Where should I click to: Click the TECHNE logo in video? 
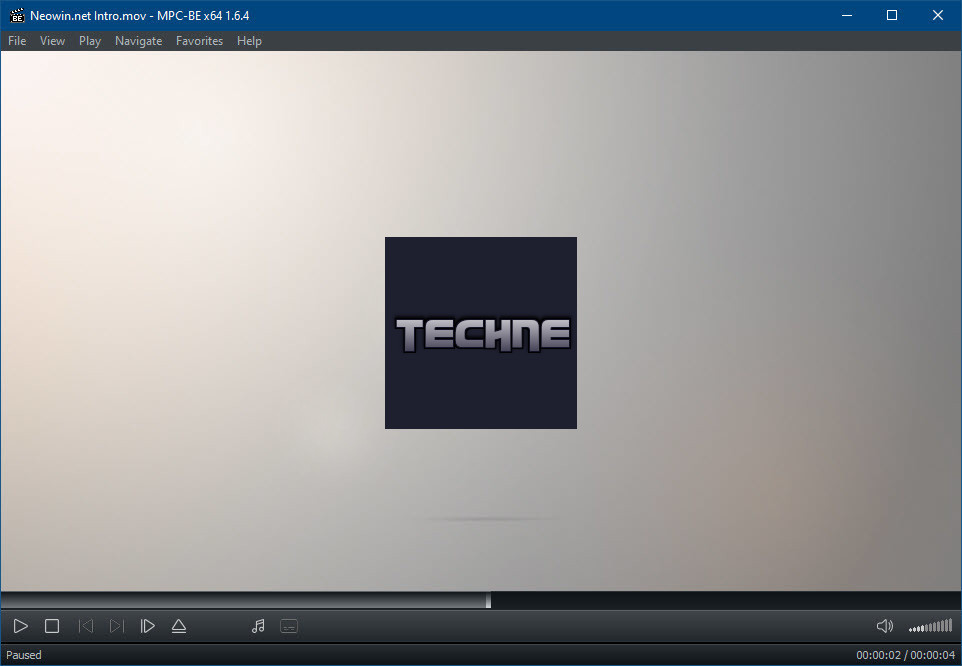[x=481, y=333]
